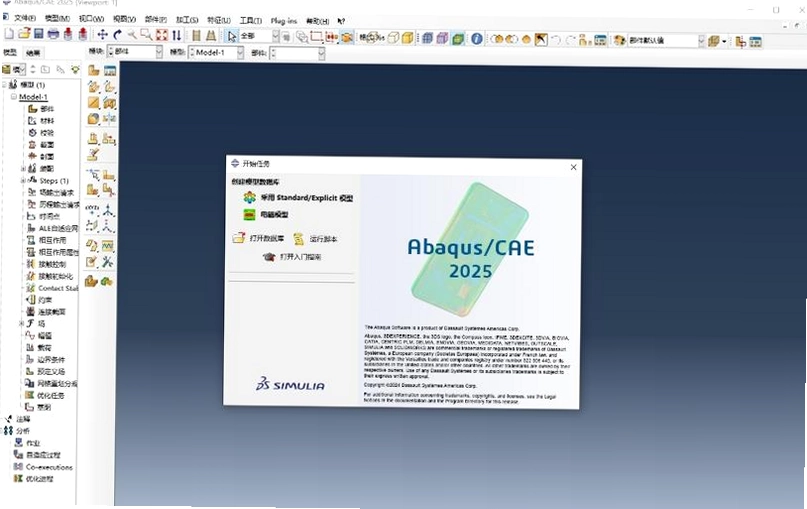Click the Create Part tool icon
The width and height of the screenshot is (807, 509).
click(x=94, y=71)
